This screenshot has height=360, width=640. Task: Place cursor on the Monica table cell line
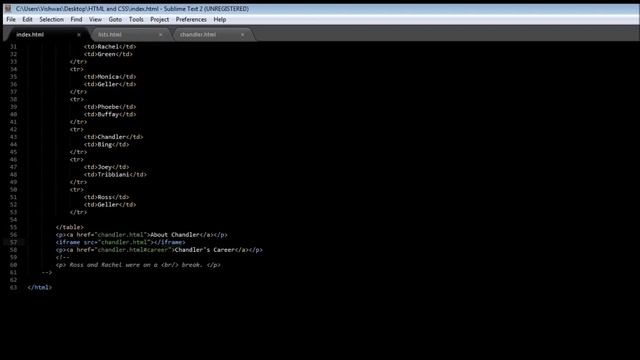tap(110, 77)
